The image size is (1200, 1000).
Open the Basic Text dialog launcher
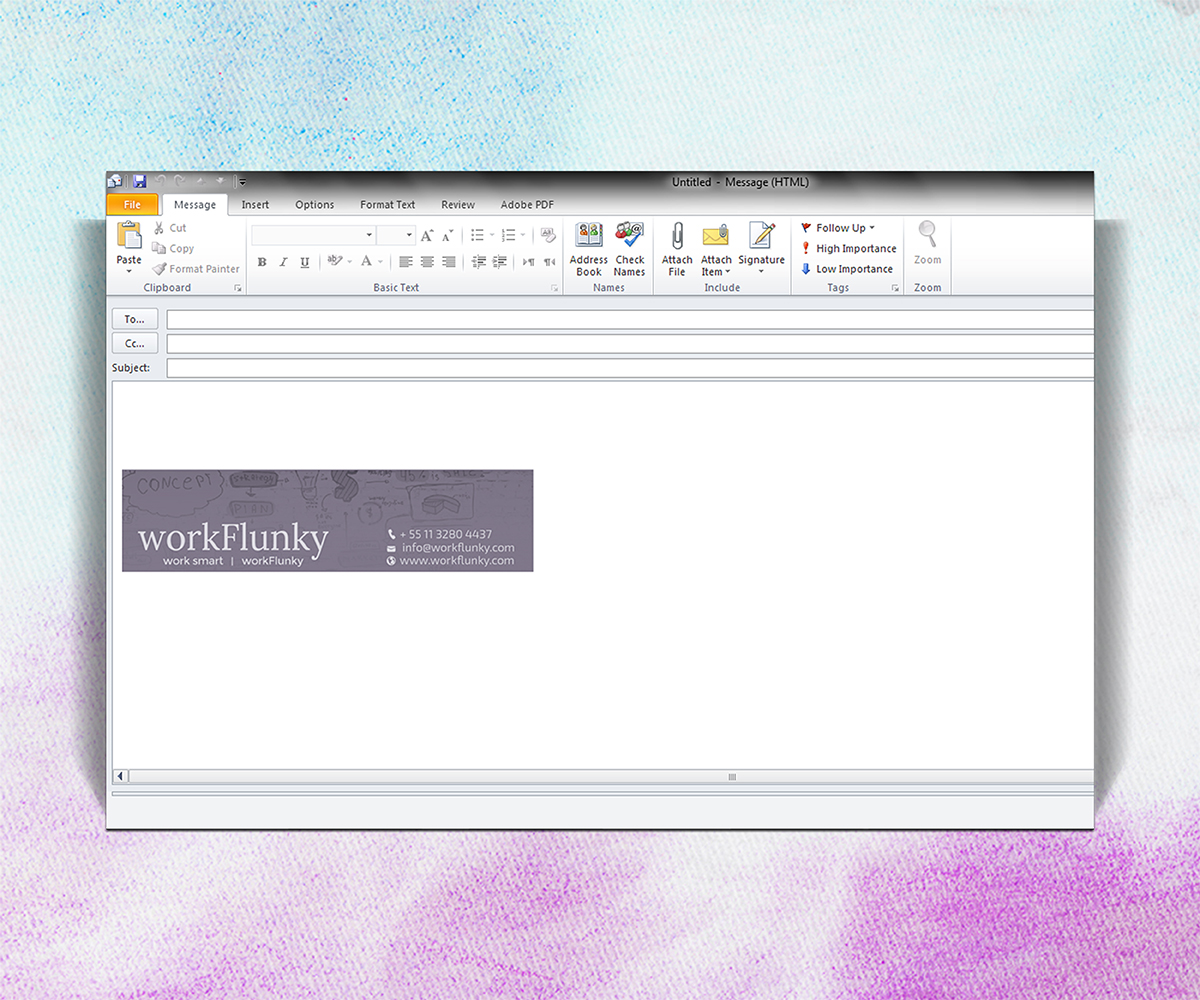554,288
